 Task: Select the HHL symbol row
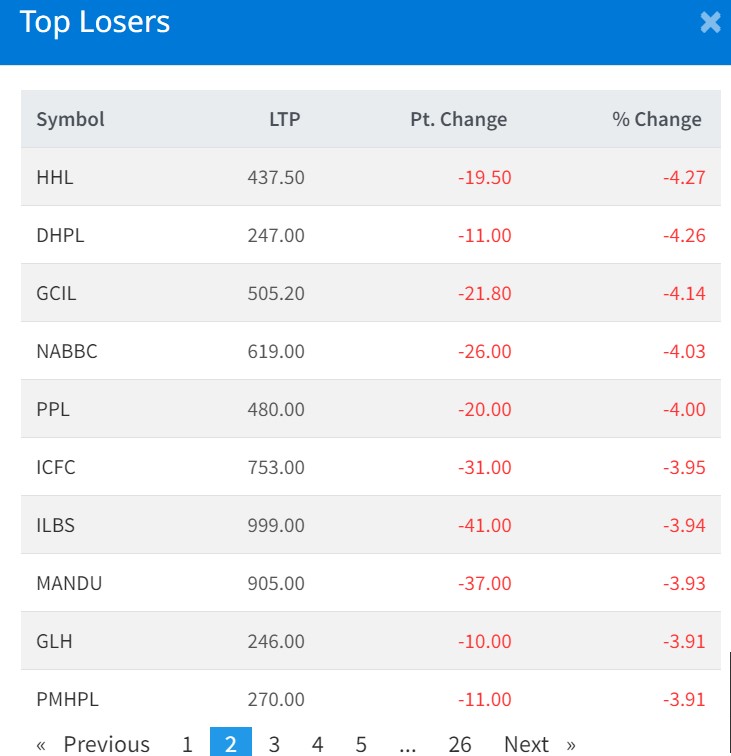pos(55,177)
